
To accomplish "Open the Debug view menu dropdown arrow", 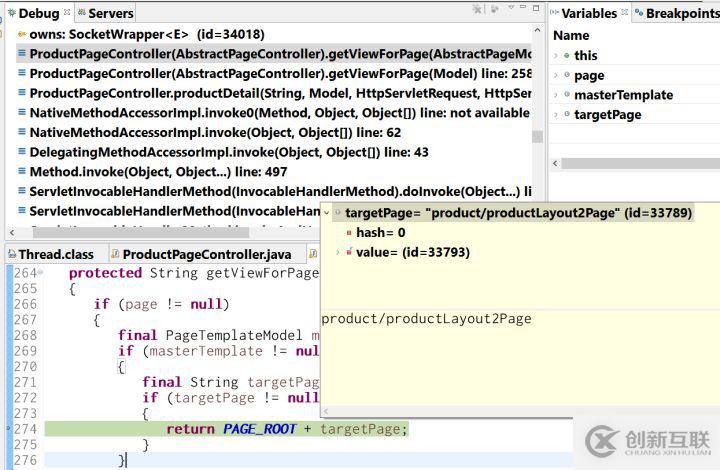I will point(511,7).
